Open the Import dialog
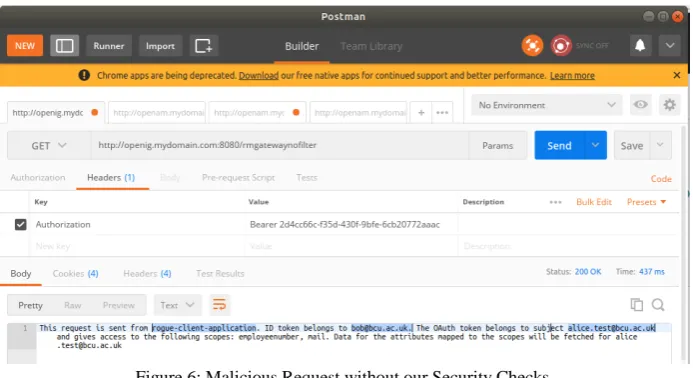 (x=160, y=46)
